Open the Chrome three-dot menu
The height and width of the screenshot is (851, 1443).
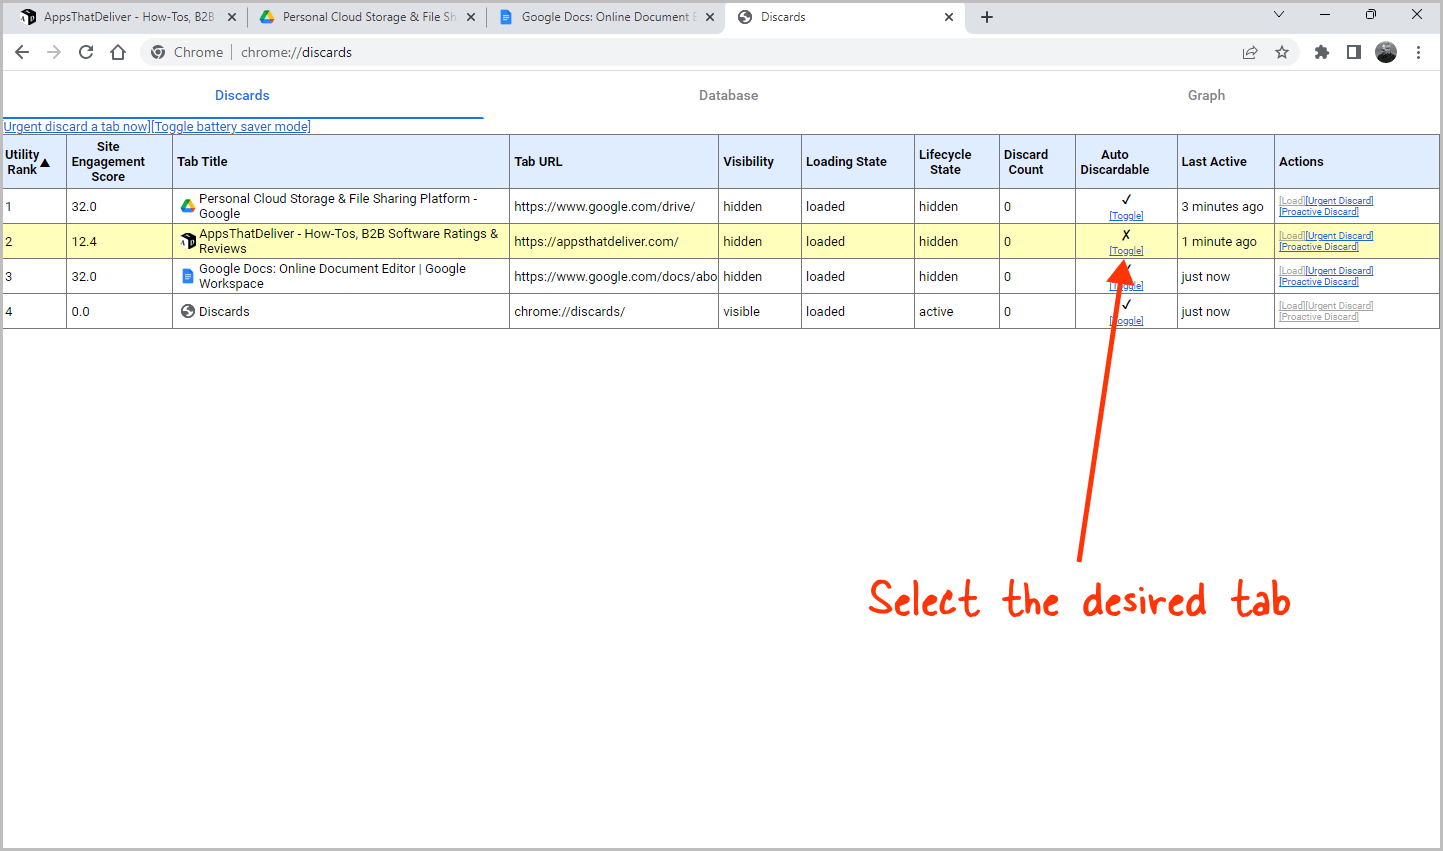pyautogui.click(x=1419, y=52)
